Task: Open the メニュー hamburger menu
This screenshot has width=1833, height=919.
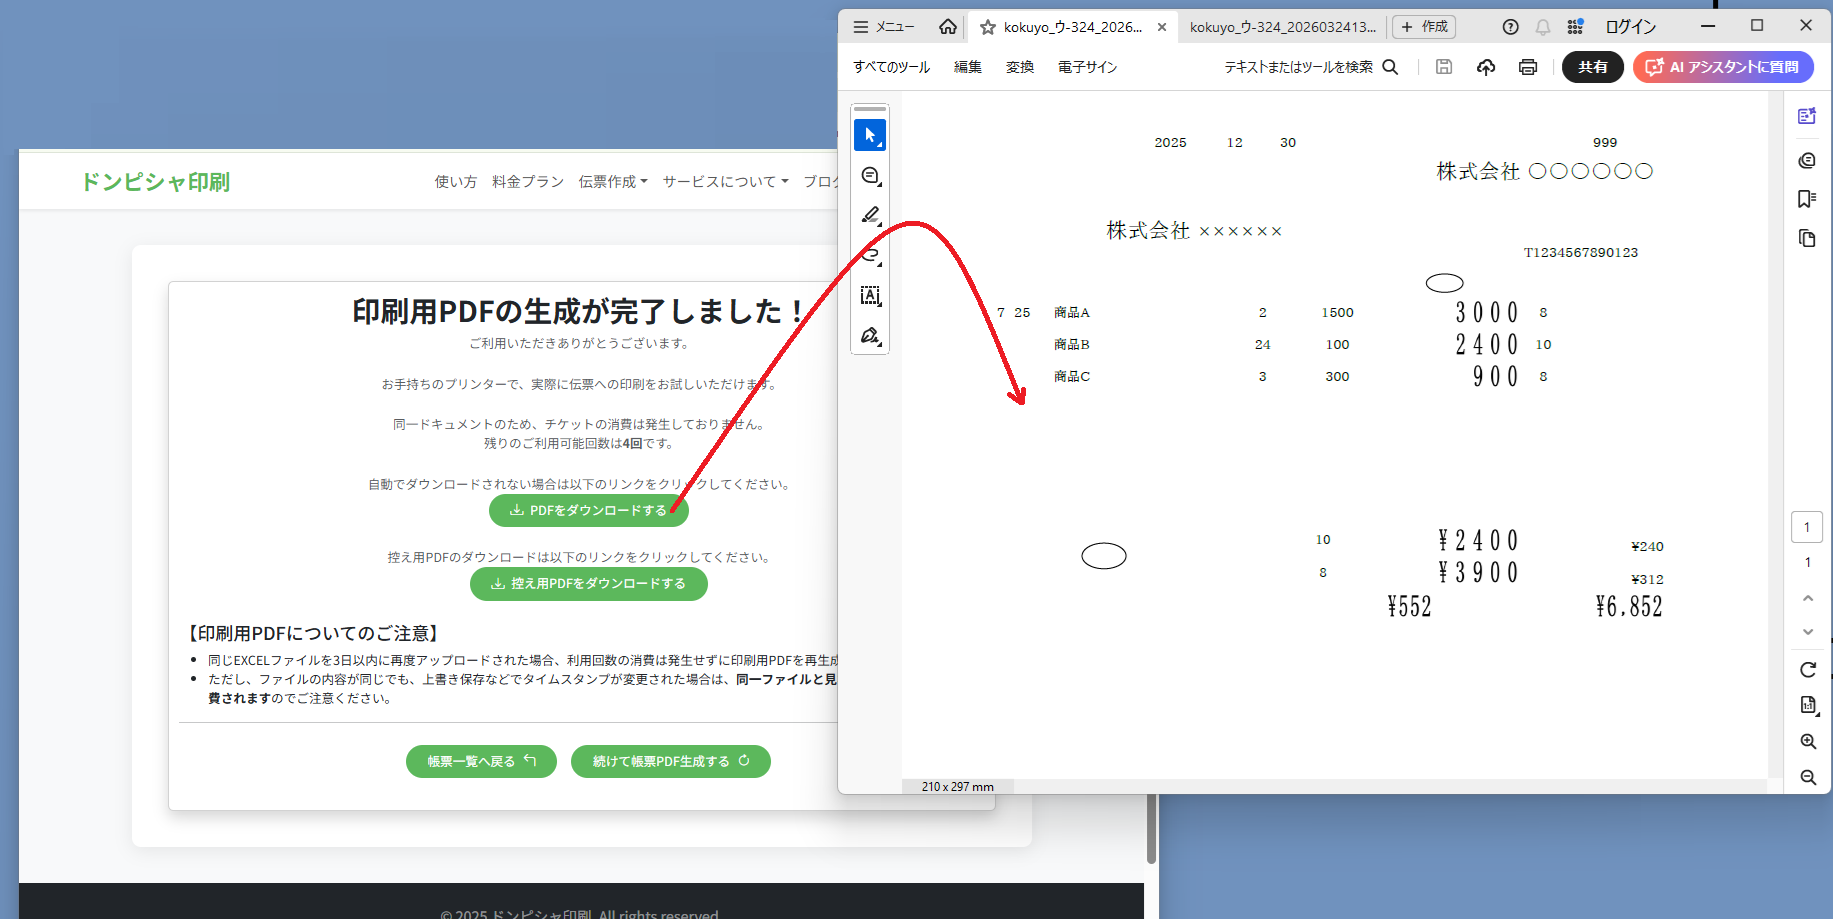Action: [884, 27]
